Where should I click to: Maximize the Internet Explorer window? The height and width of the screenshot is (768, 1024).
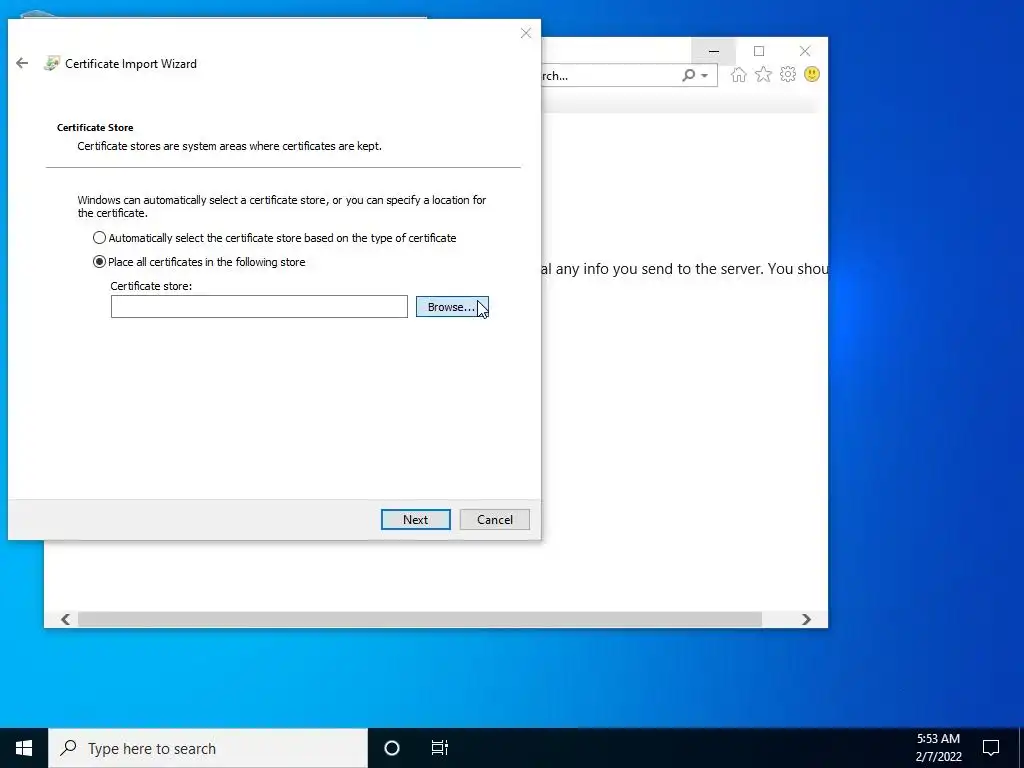pyautogui.click(x=759, y=51)
